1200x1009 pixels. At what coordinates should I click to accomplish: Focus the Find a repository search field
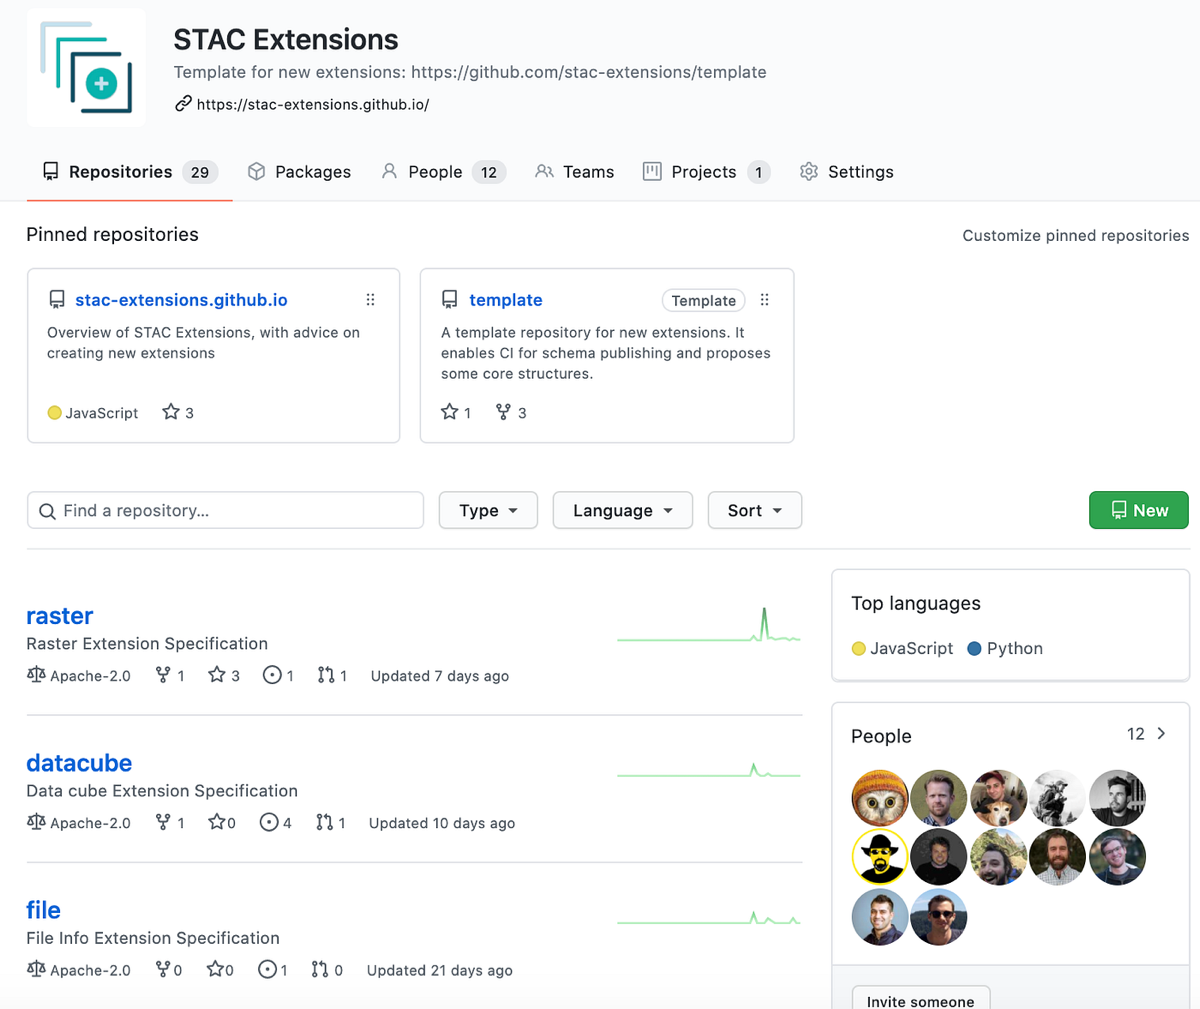[225, 510]
